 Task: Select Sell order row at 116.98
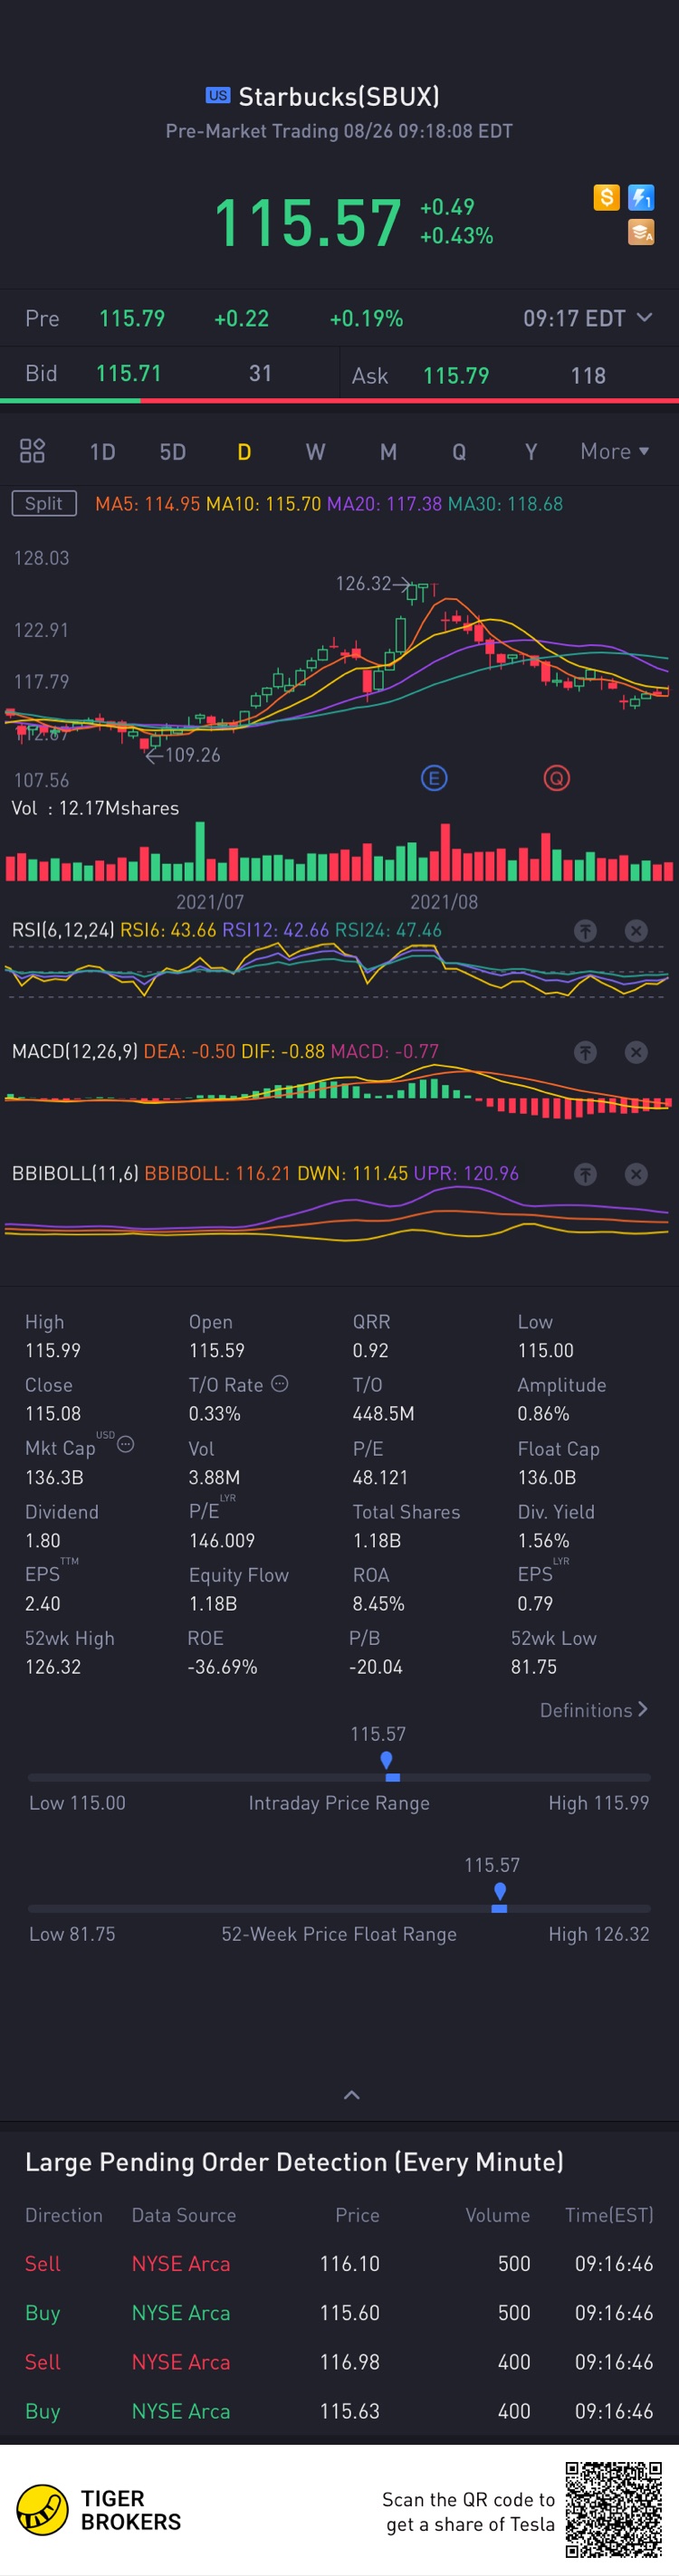(x=339, y=2362)
